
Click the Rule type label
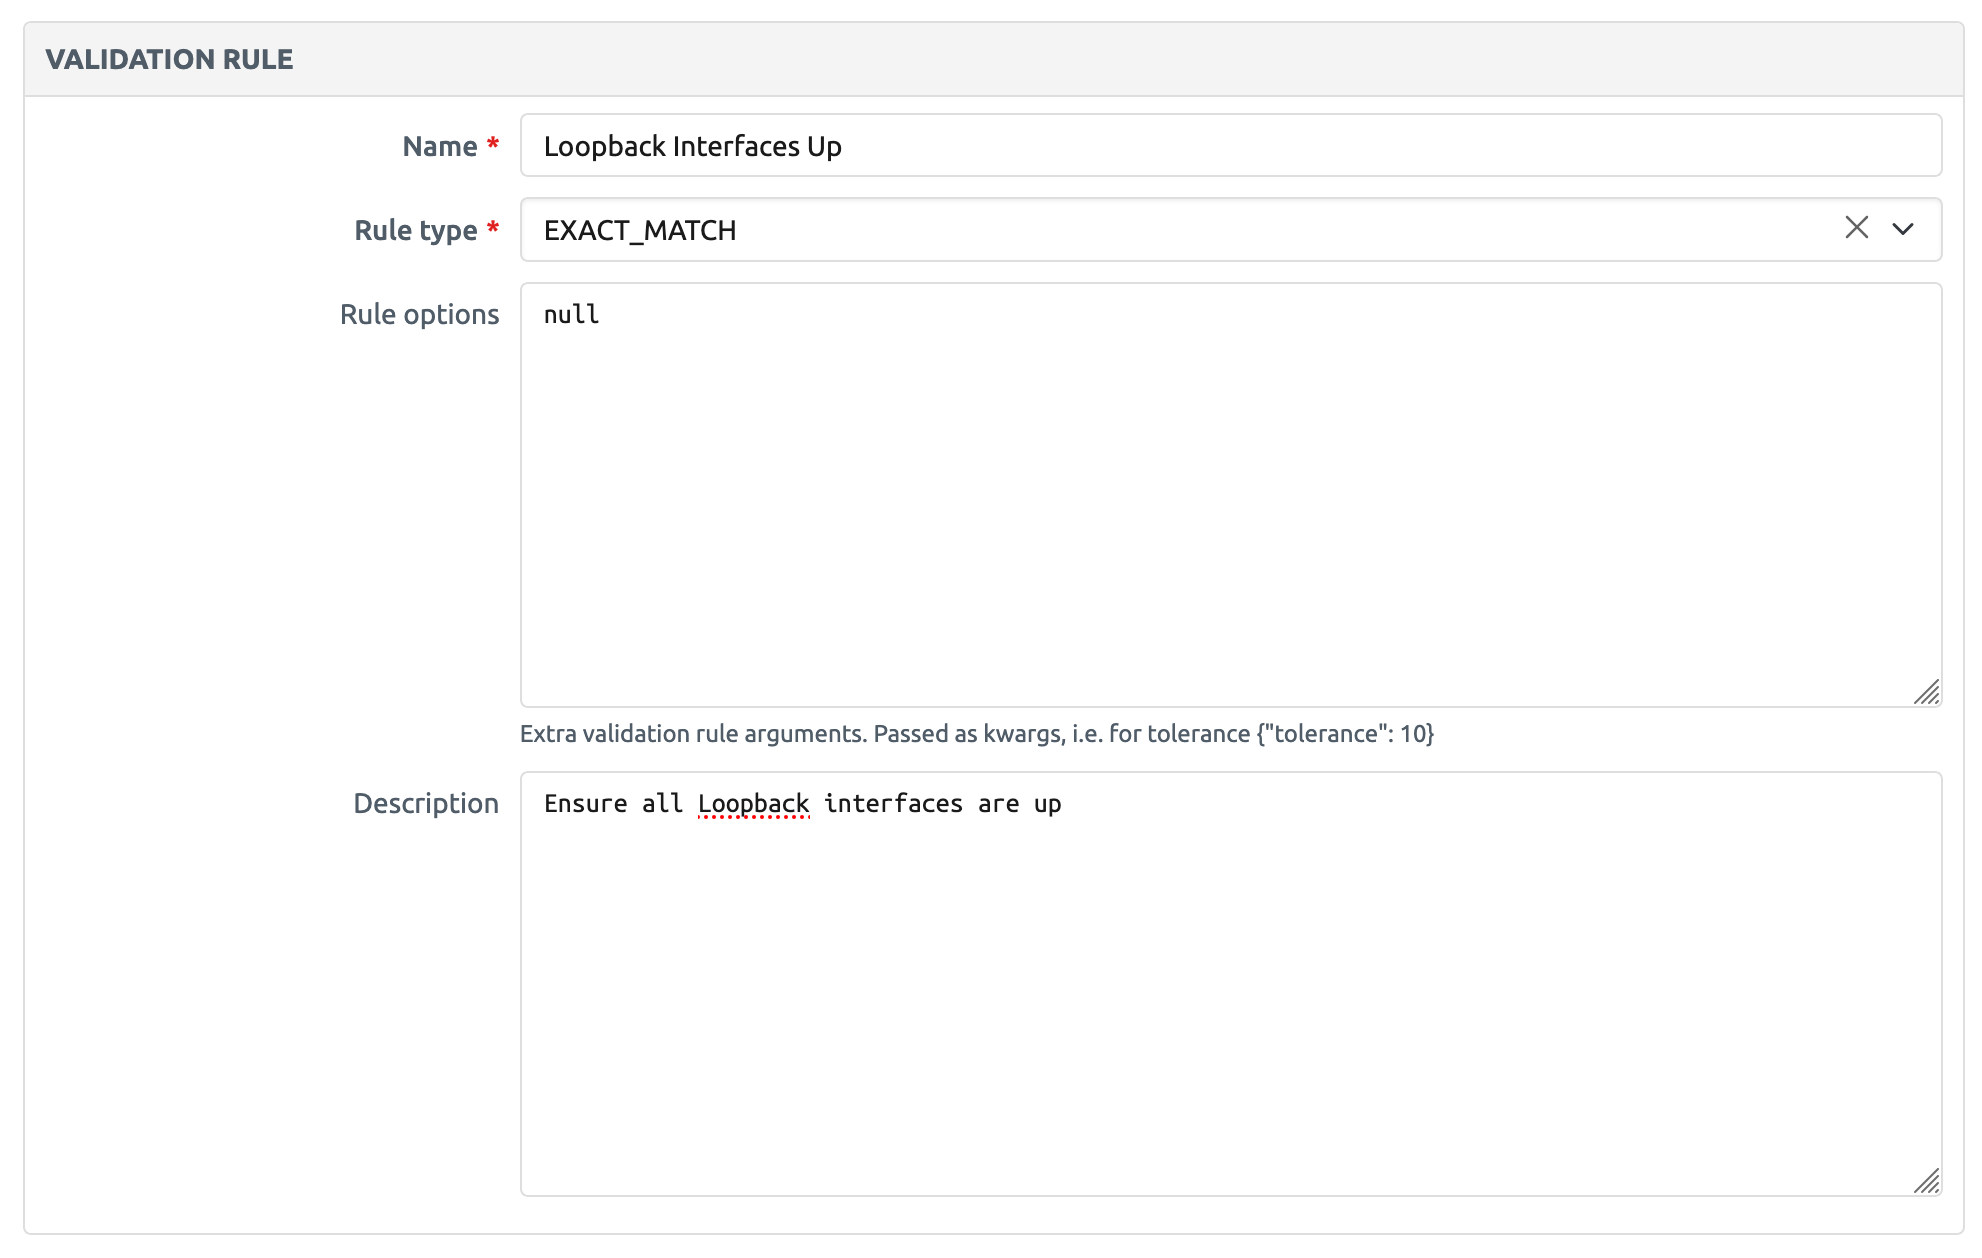coord(415,230)
